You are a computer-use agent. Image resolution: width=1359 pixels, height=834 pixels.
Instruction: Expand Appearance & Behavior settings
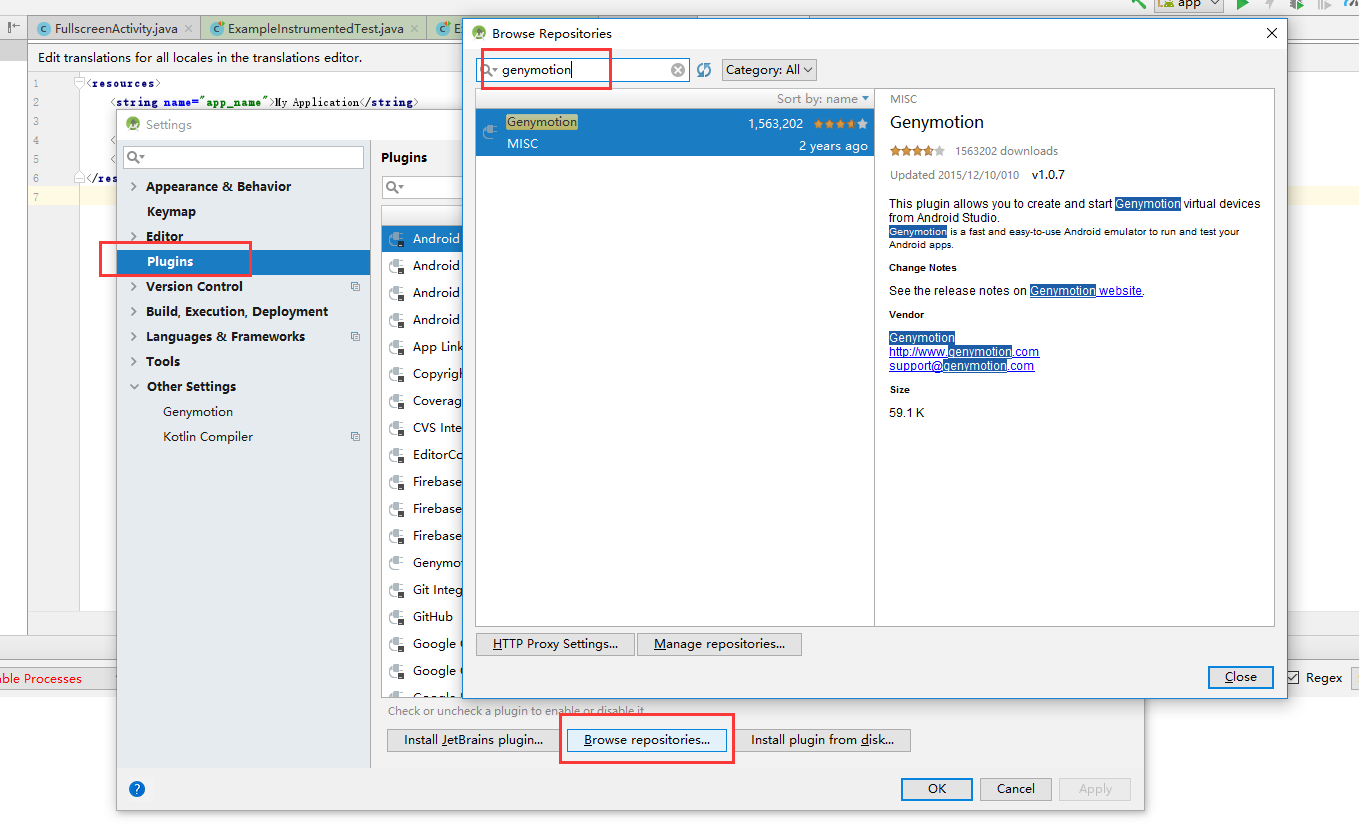pos(134,187)
